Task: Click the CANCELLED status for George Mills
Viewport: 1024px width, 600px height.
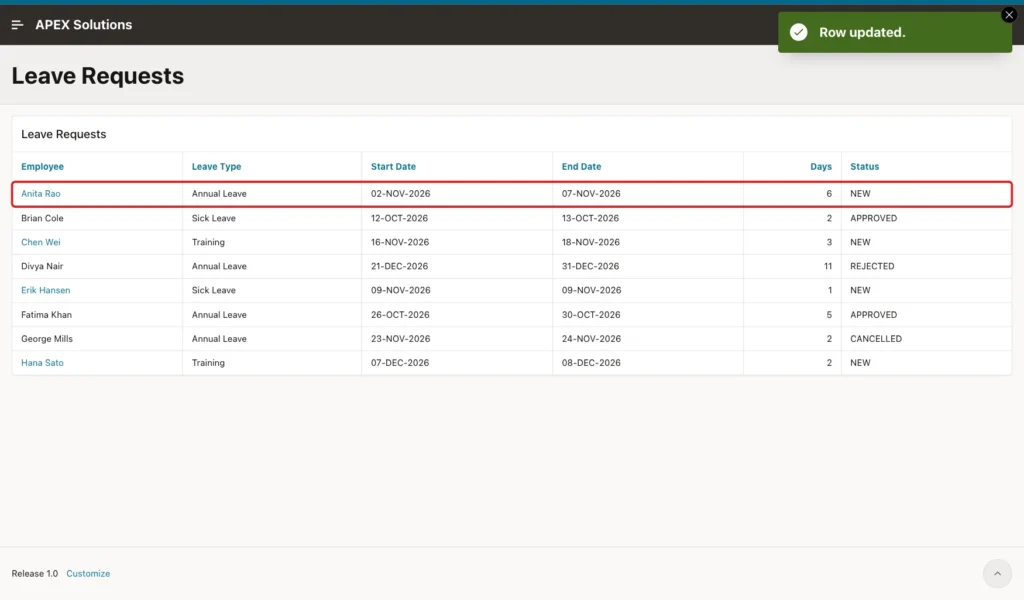Action: [876, 339]
